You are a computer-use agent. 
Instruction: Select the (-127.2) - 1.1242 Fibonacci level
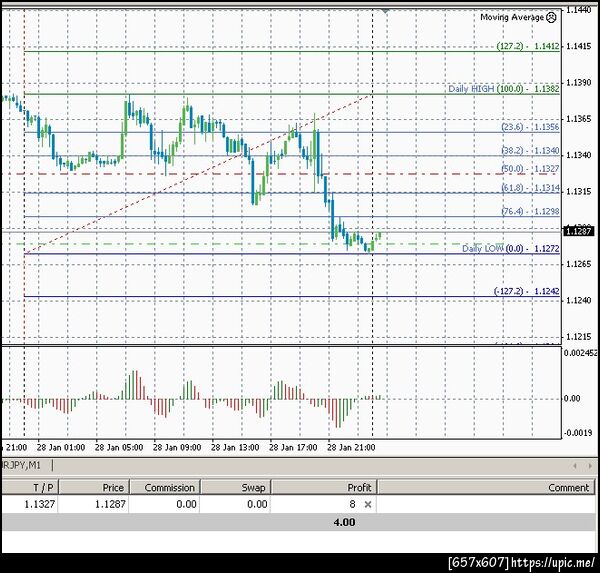click(527, 291)
